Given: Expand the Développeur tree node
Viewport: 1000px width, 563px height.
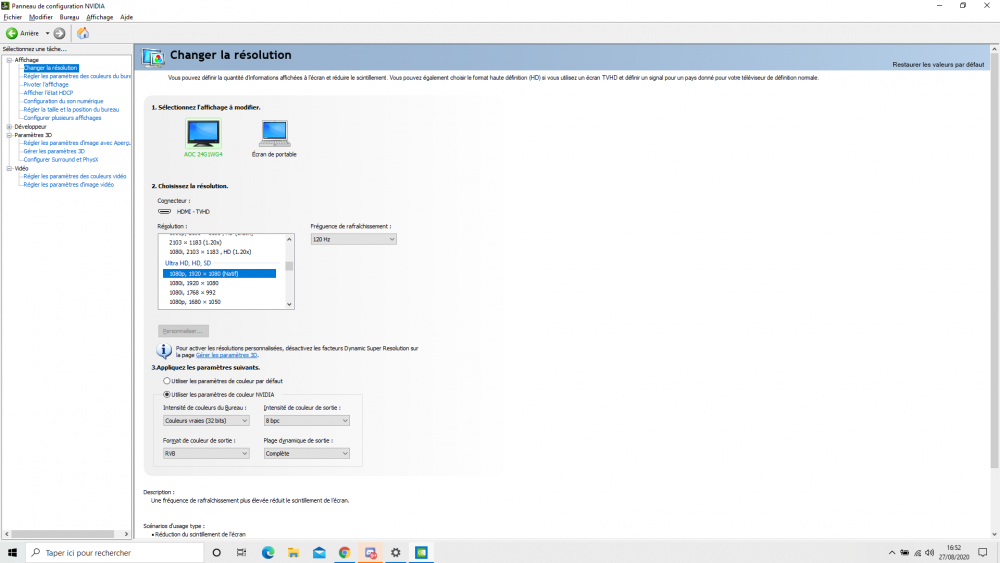Looking at the screenshot, I should click(10, 127).
